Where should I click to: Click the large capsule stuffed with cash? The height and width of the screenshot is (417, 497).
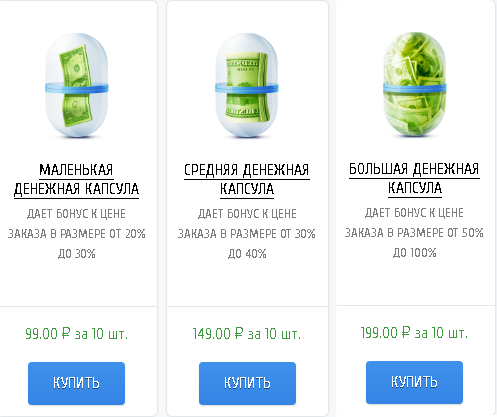(414, 85)
